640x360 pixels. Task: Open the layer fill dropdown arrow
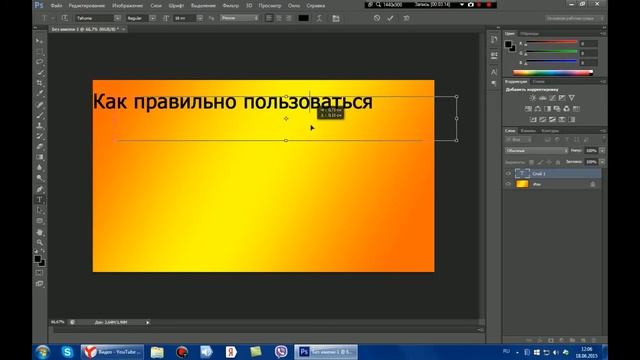[x=602, y=162]
